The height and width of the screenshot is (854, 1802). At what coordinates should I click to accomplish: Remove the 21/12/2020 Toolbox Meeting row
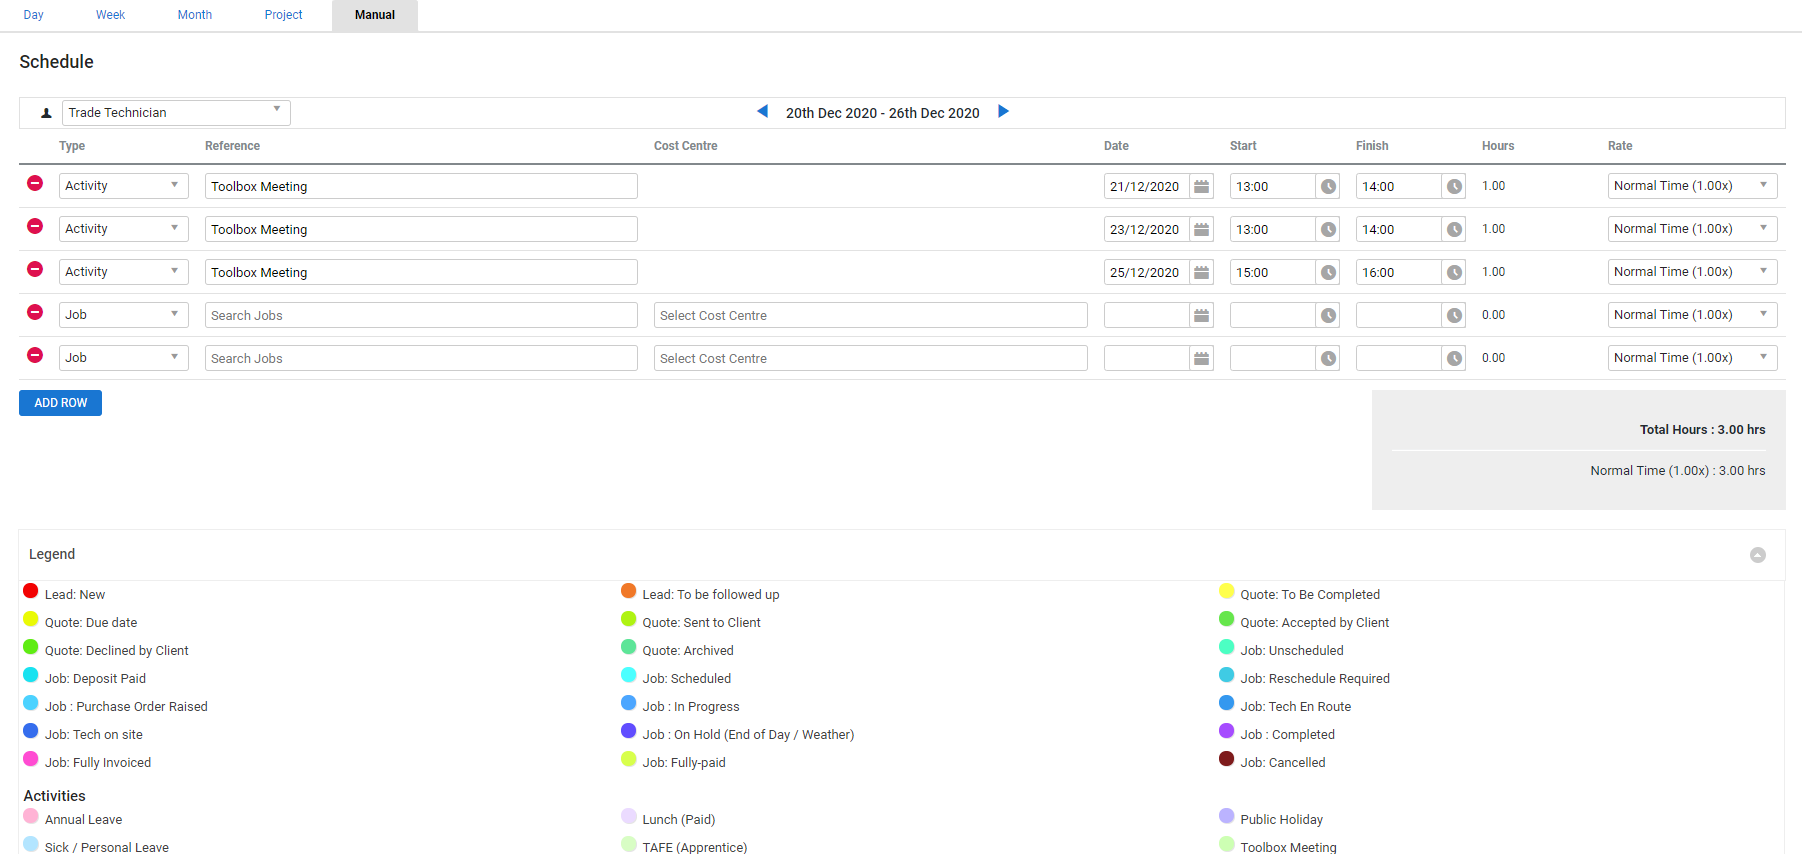click(x=35, y=183)
